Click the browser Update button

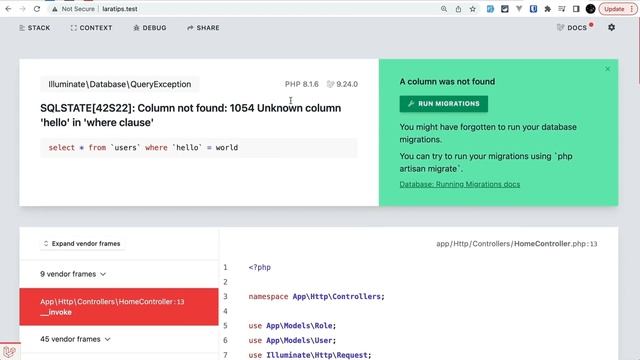click(618, 9)
